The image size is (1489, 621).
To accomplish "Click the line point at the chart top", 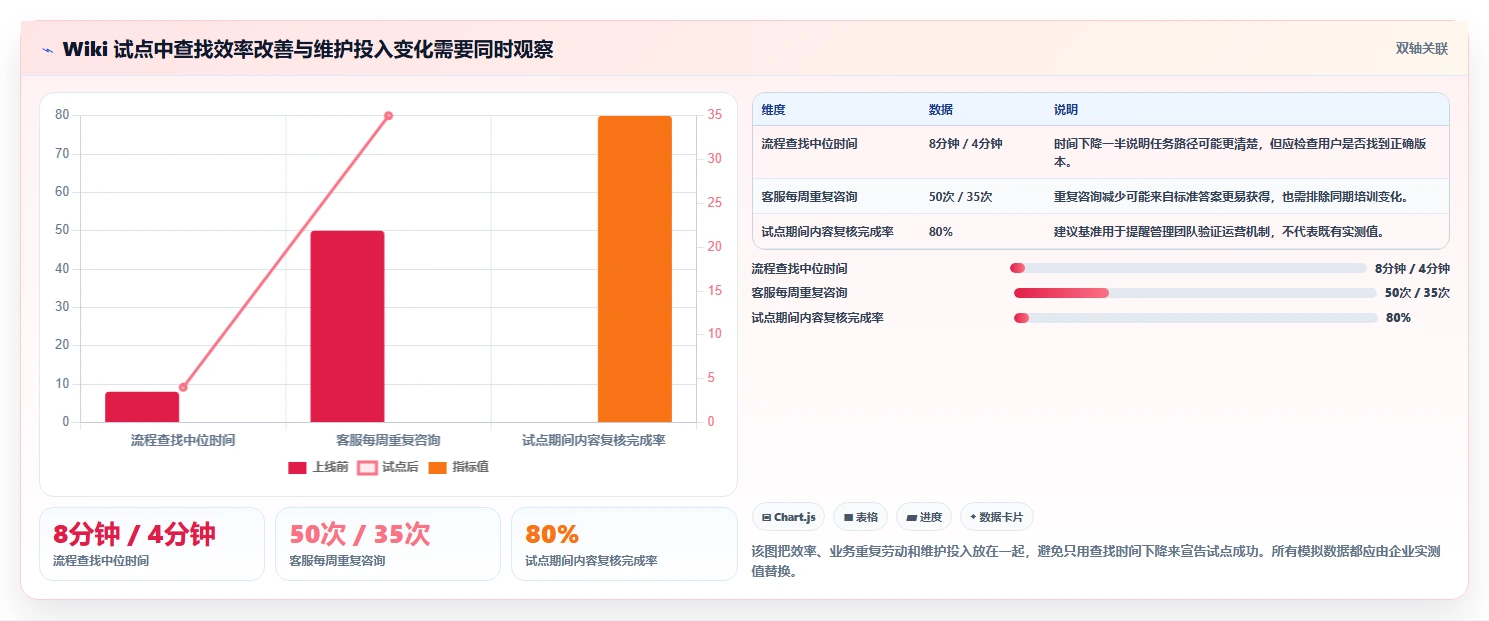I will (388, 116).
